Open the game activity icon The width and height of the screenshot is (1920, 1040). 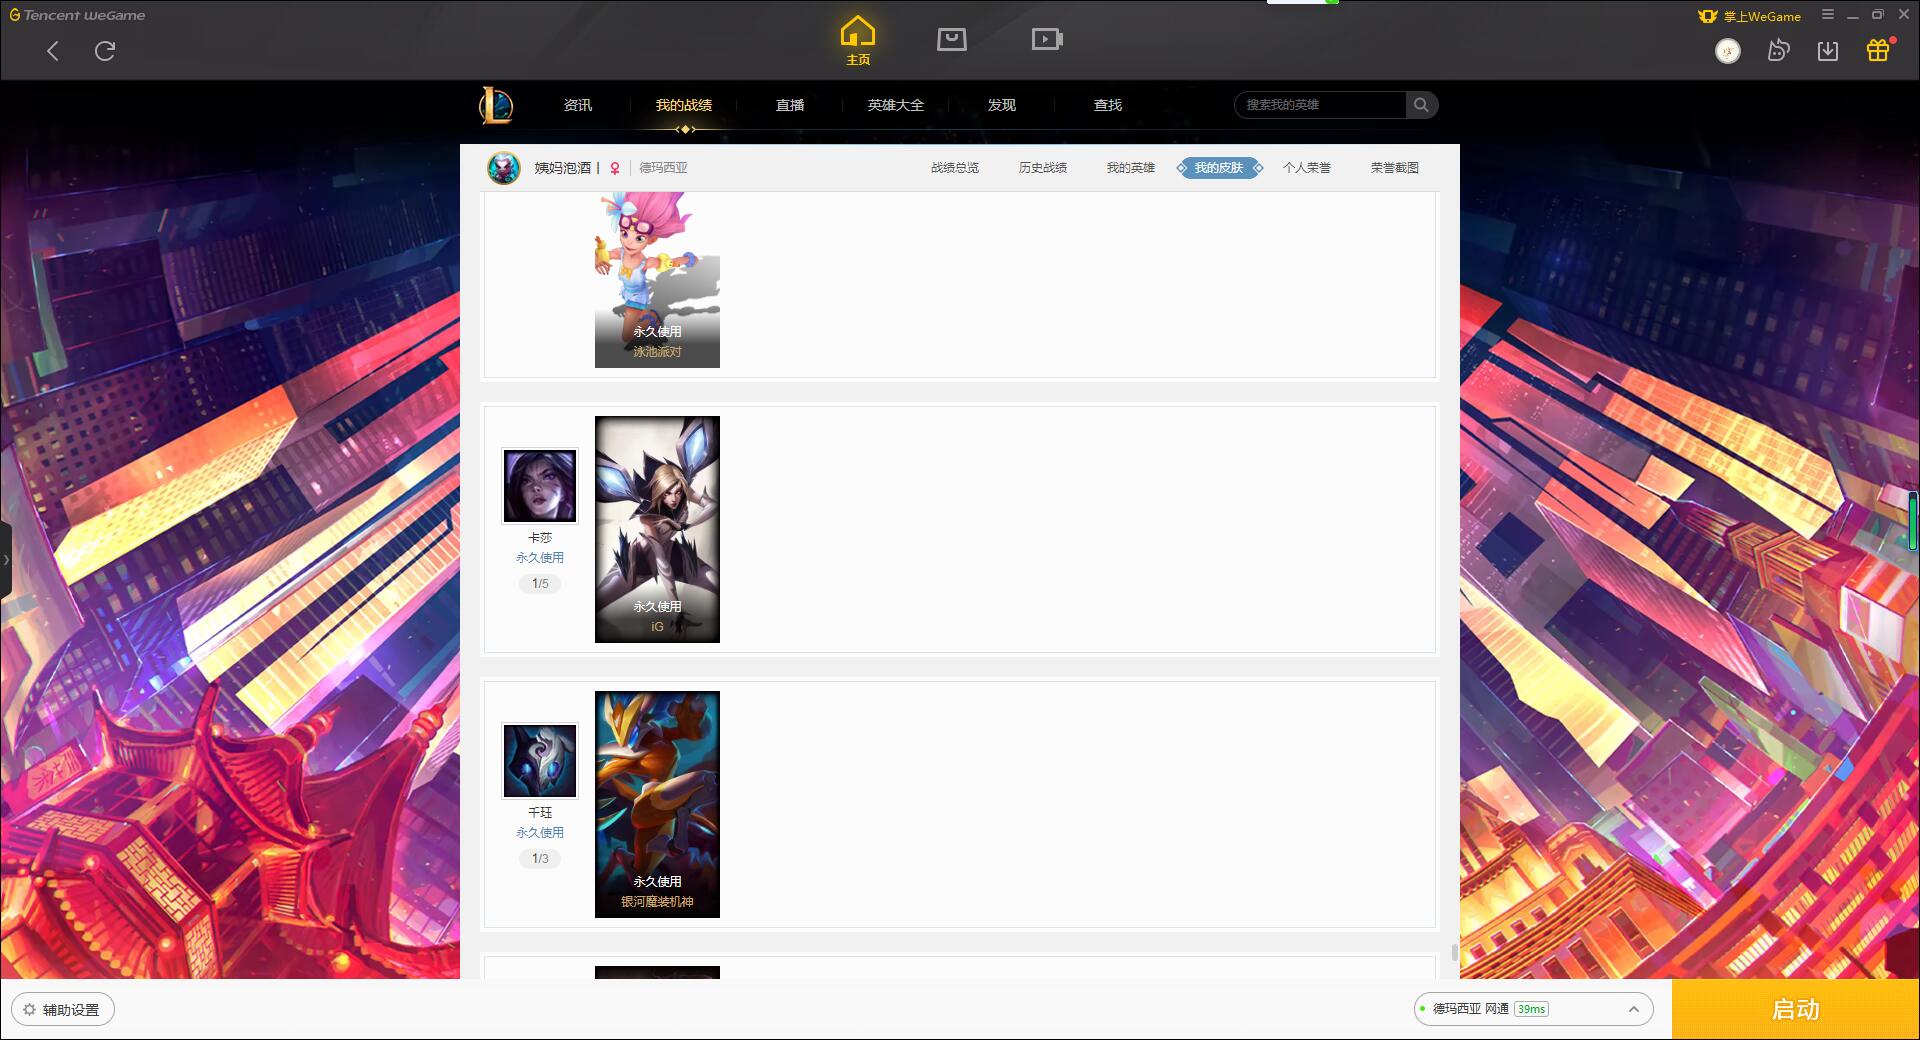click(x=1778, y=51)
